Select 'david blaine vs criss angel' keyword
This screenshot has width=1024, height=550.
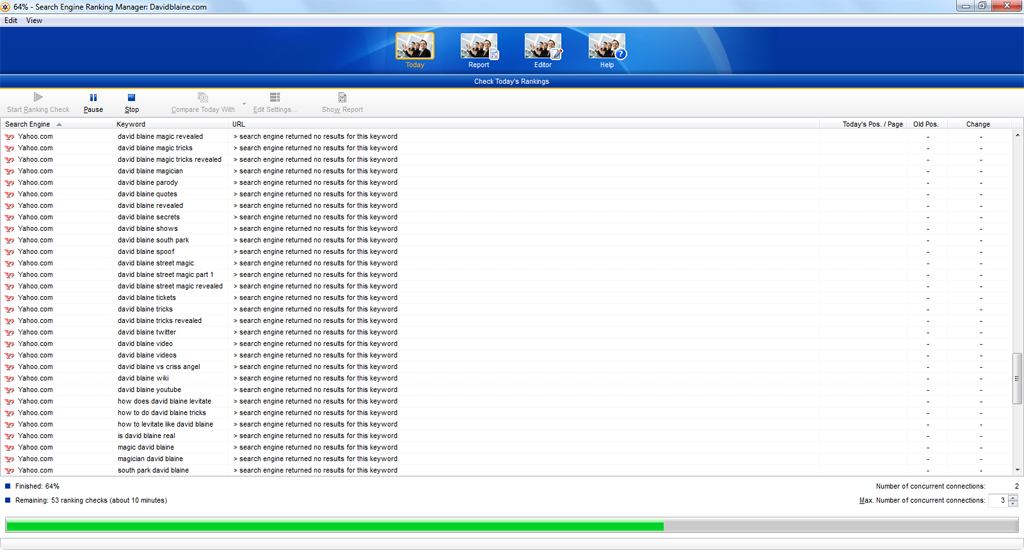[x=159, y=367]
